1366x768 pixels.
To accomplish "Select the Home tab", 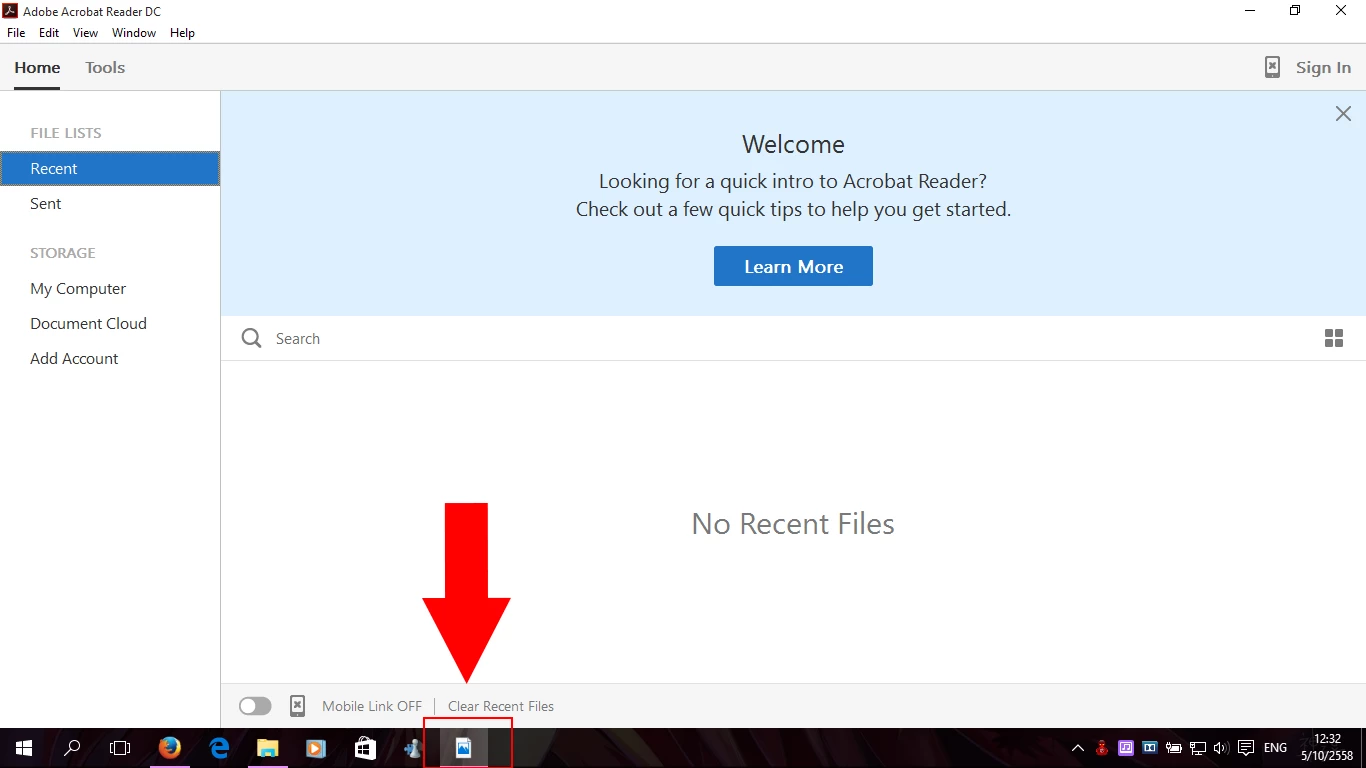I will click(x=37, y=68).
